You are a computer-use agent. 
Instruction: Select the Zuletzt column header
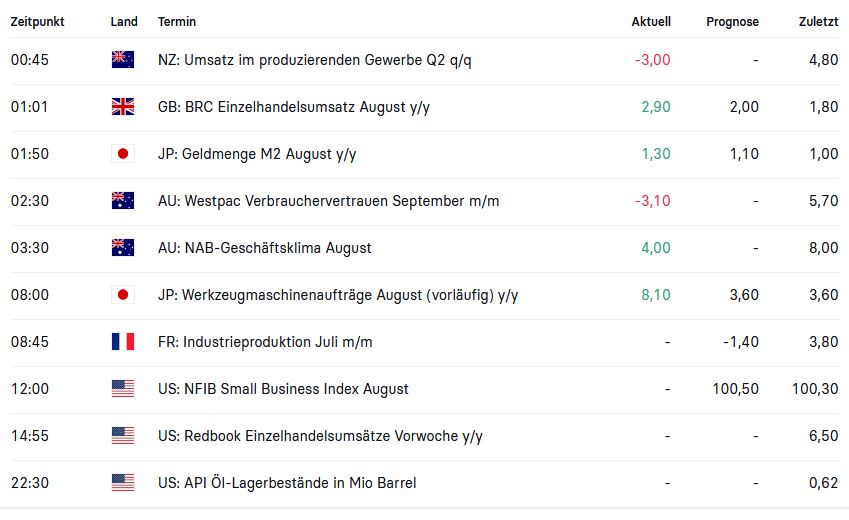(x=818, y=22)
